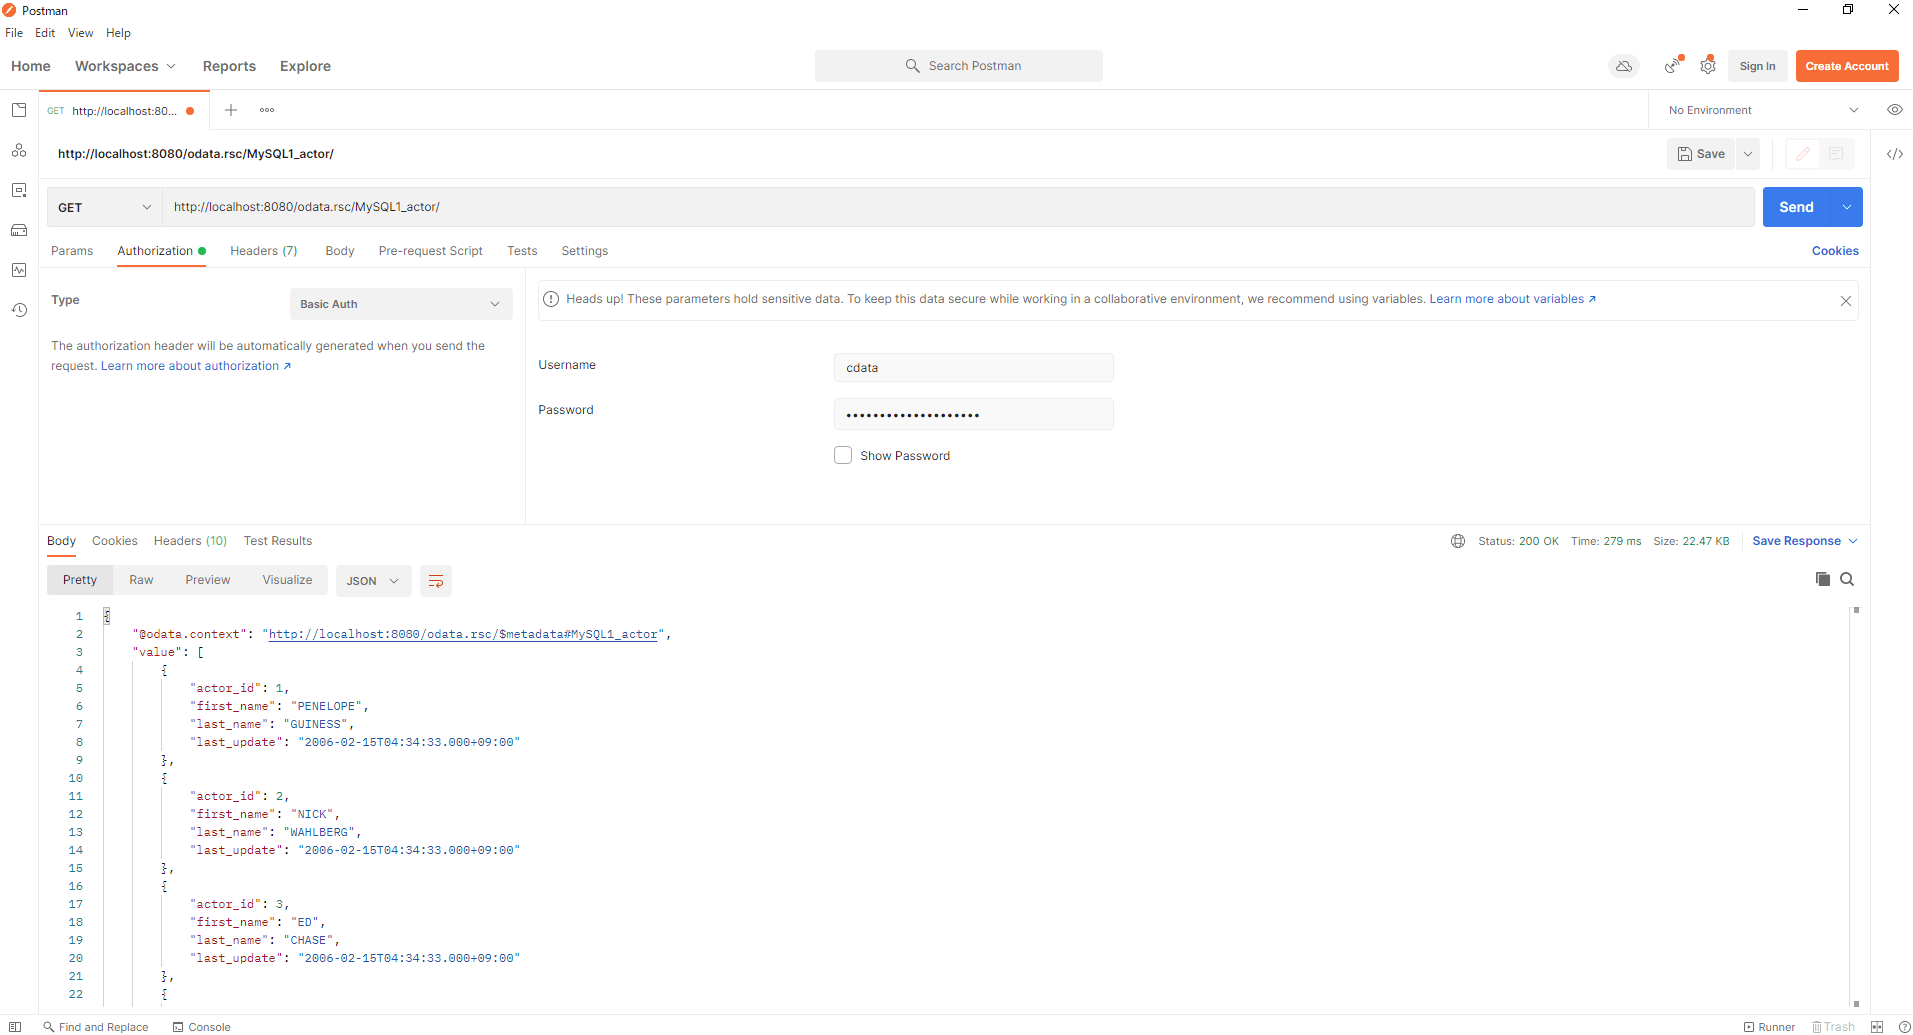Copy the response body to clipboard
The width and height of the screenshot is (1913, 1035).
pyautogui.click(x=1823, y=579)
